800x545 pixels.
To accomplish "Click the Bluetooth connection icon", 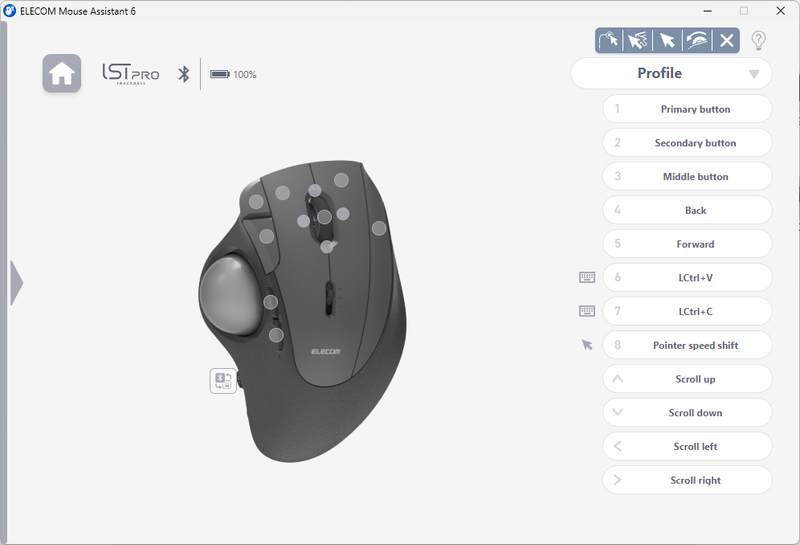I will coord(184,74).
